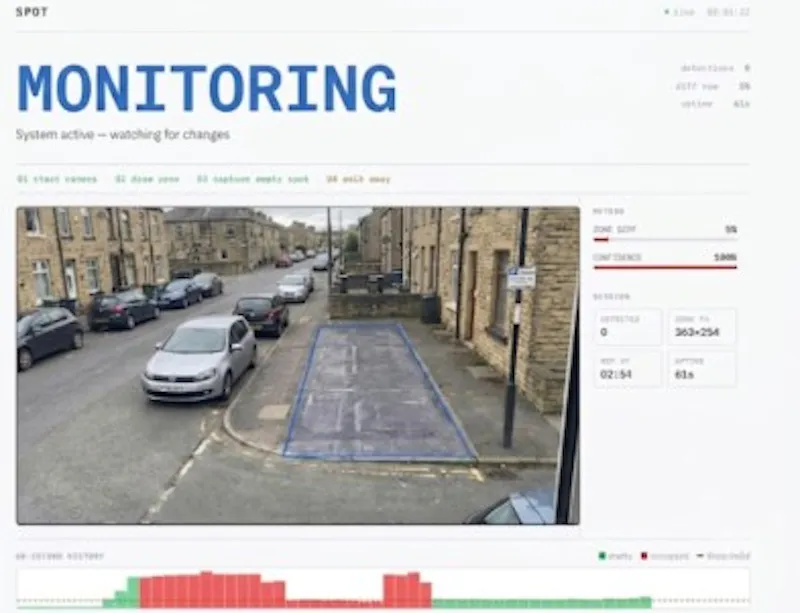This screenshot has height=613, width=800.
Task: Click the clock time in the top right
Action: [x=728, y=12]
